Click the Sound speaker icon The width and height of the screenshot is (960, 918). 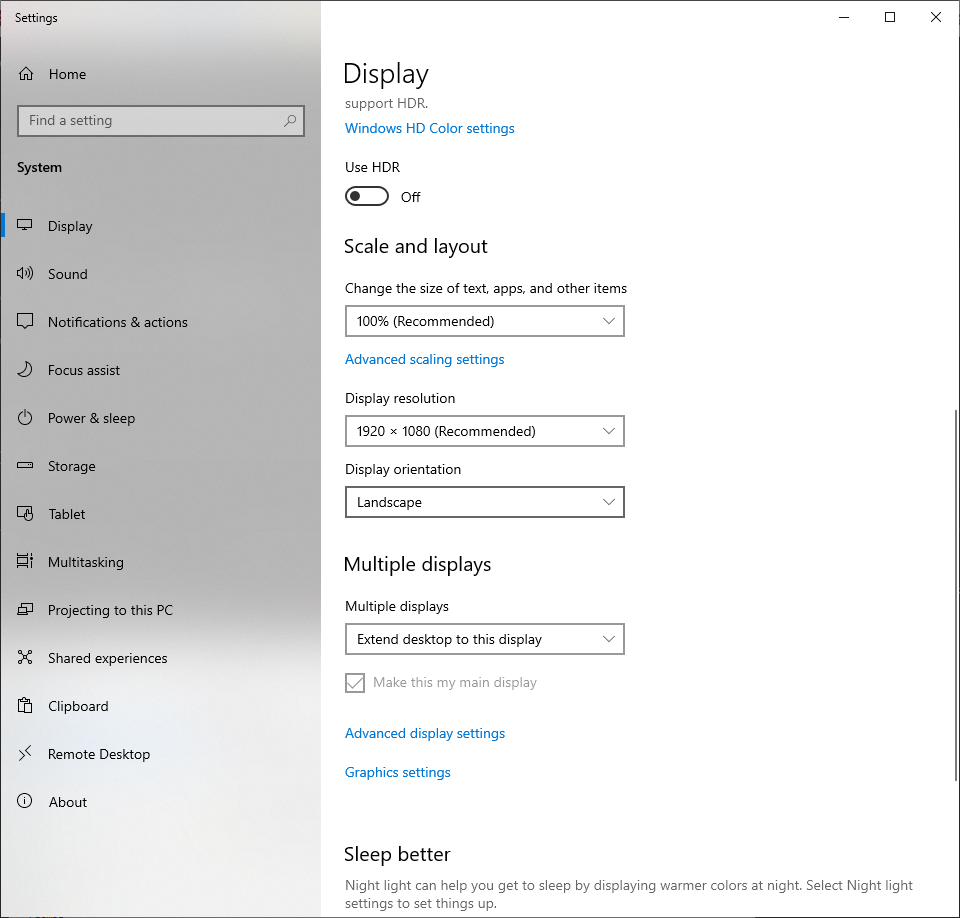[x=25, y=273]
